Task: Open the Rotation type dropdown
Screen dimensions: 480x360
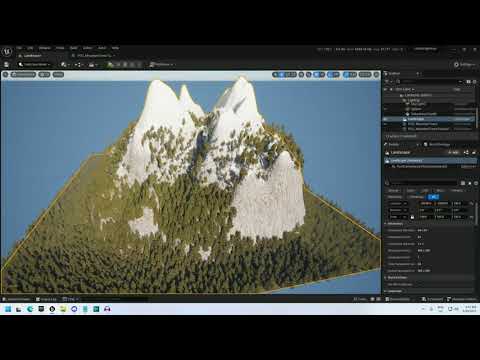Action: [398, 210]
